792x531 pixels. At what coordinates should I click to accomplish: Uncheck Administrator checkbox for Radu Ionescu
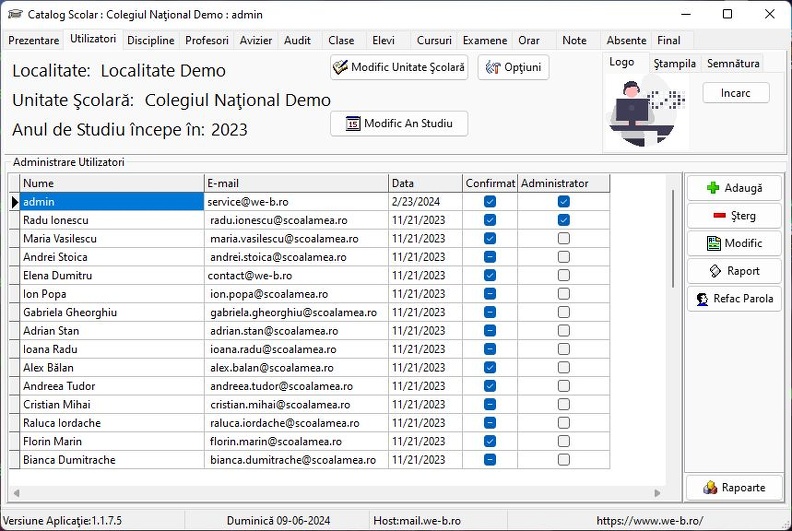(564, 220)
